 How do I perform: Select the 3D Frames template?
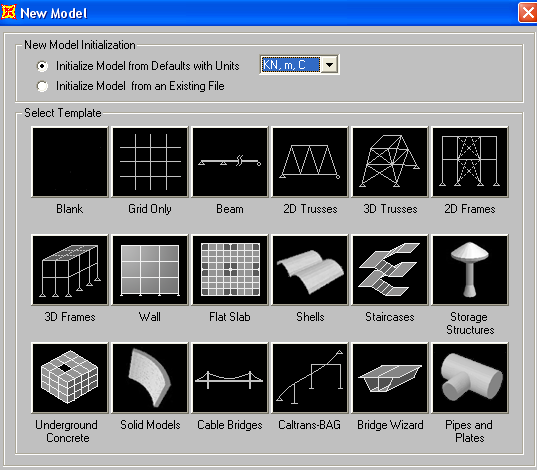[70, 270]
